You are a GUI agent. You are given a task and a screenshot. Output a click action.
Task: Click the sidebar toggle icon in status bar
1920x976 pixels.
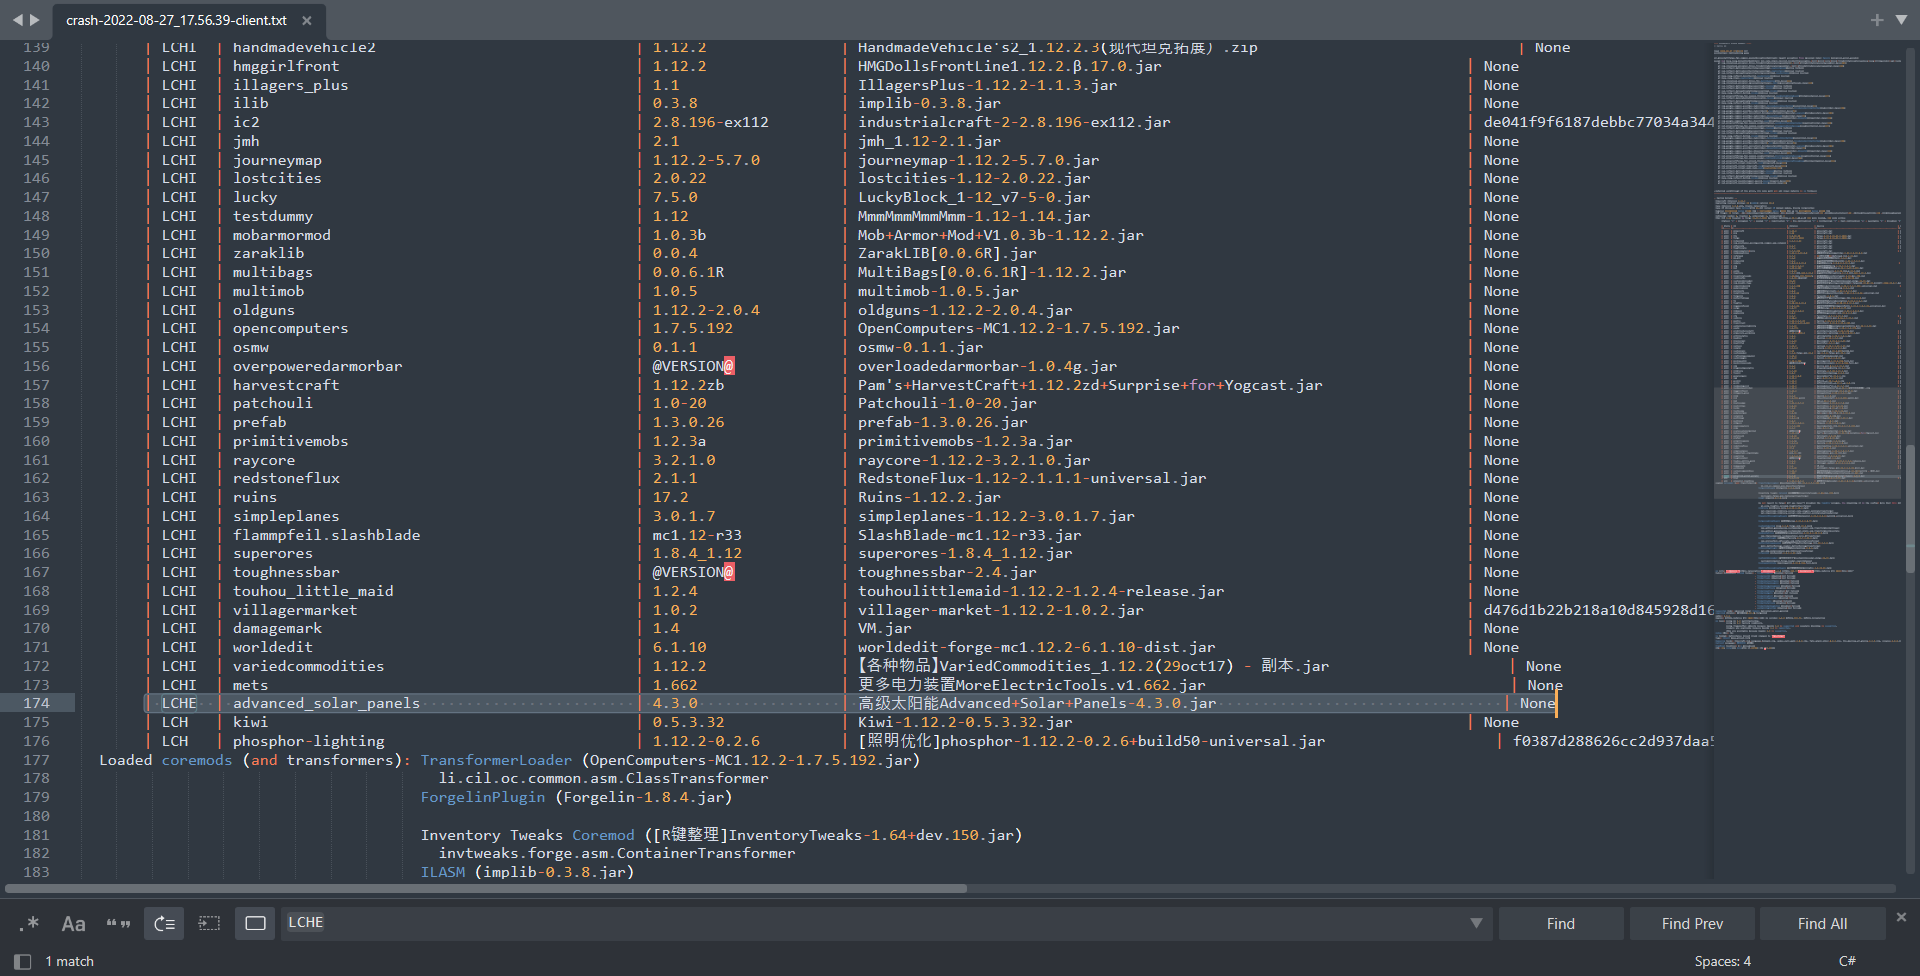22,961
